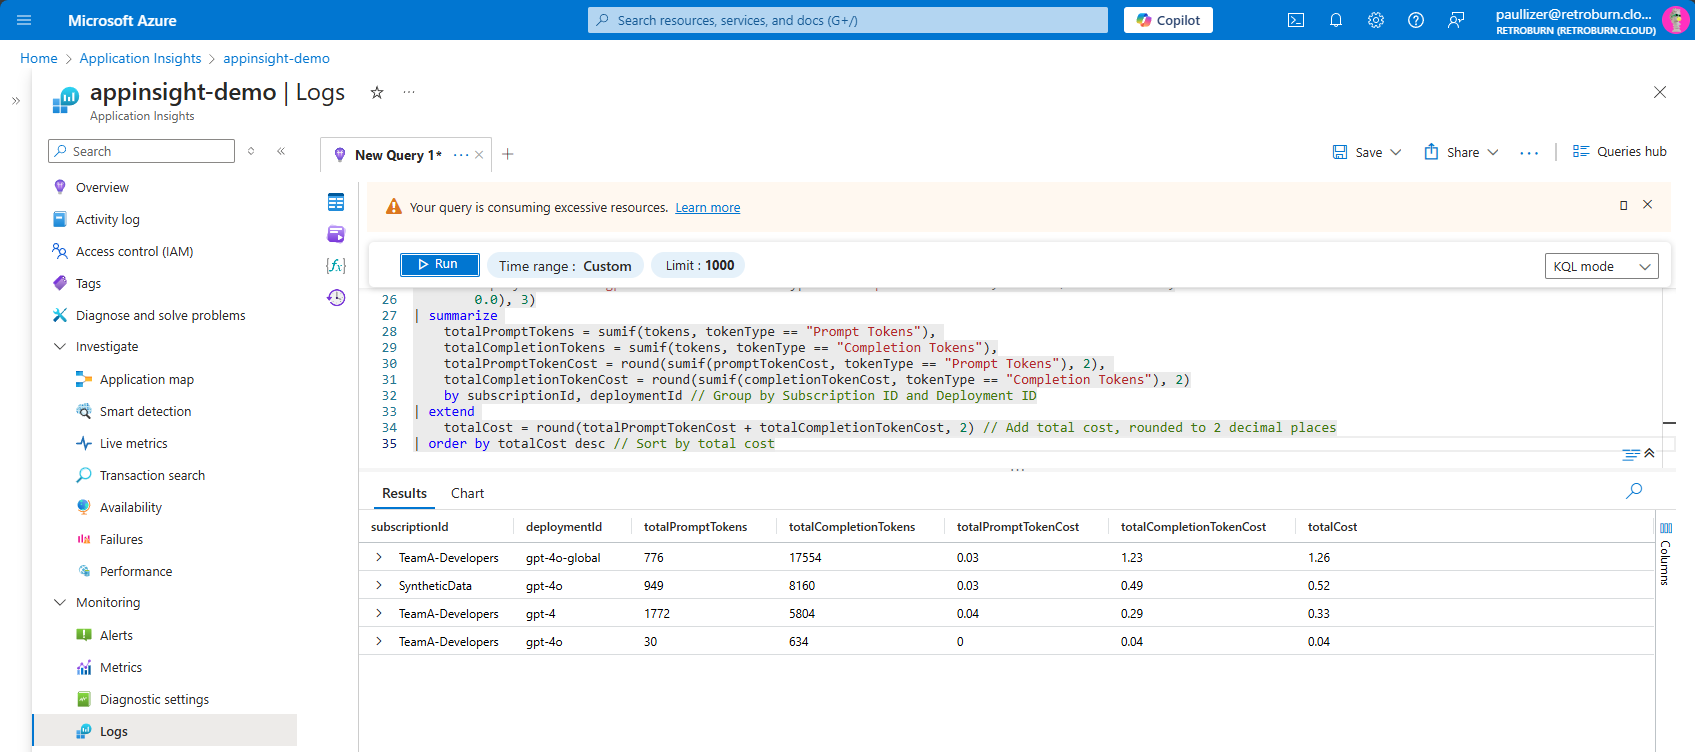The image size is (1695, 752).
Task: Open portal settings gear
Action: click(x=1376, y=20)
